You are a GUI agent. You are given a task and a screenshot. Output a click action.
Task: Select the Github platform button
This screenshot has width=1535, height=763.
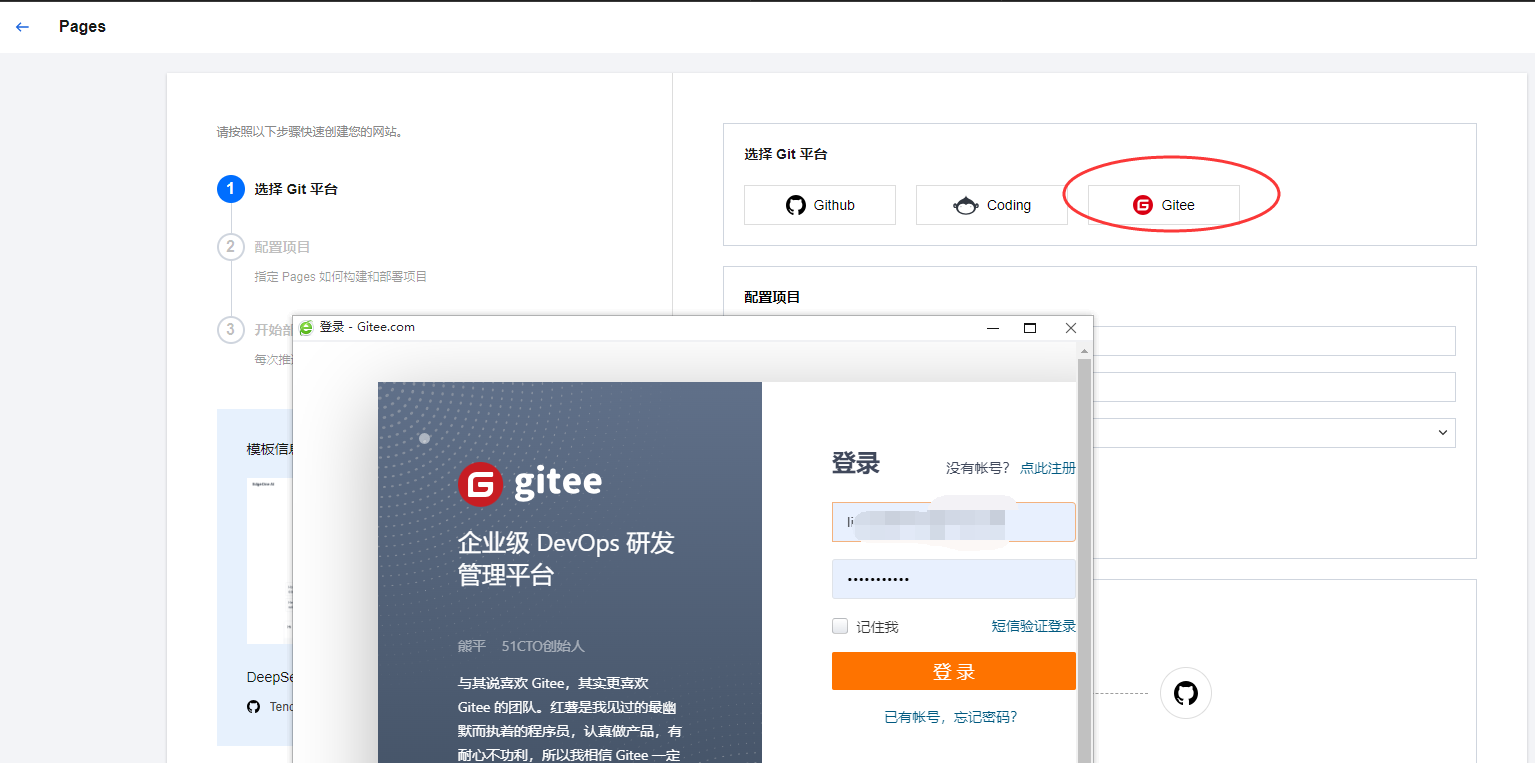(x=820, y=205)
